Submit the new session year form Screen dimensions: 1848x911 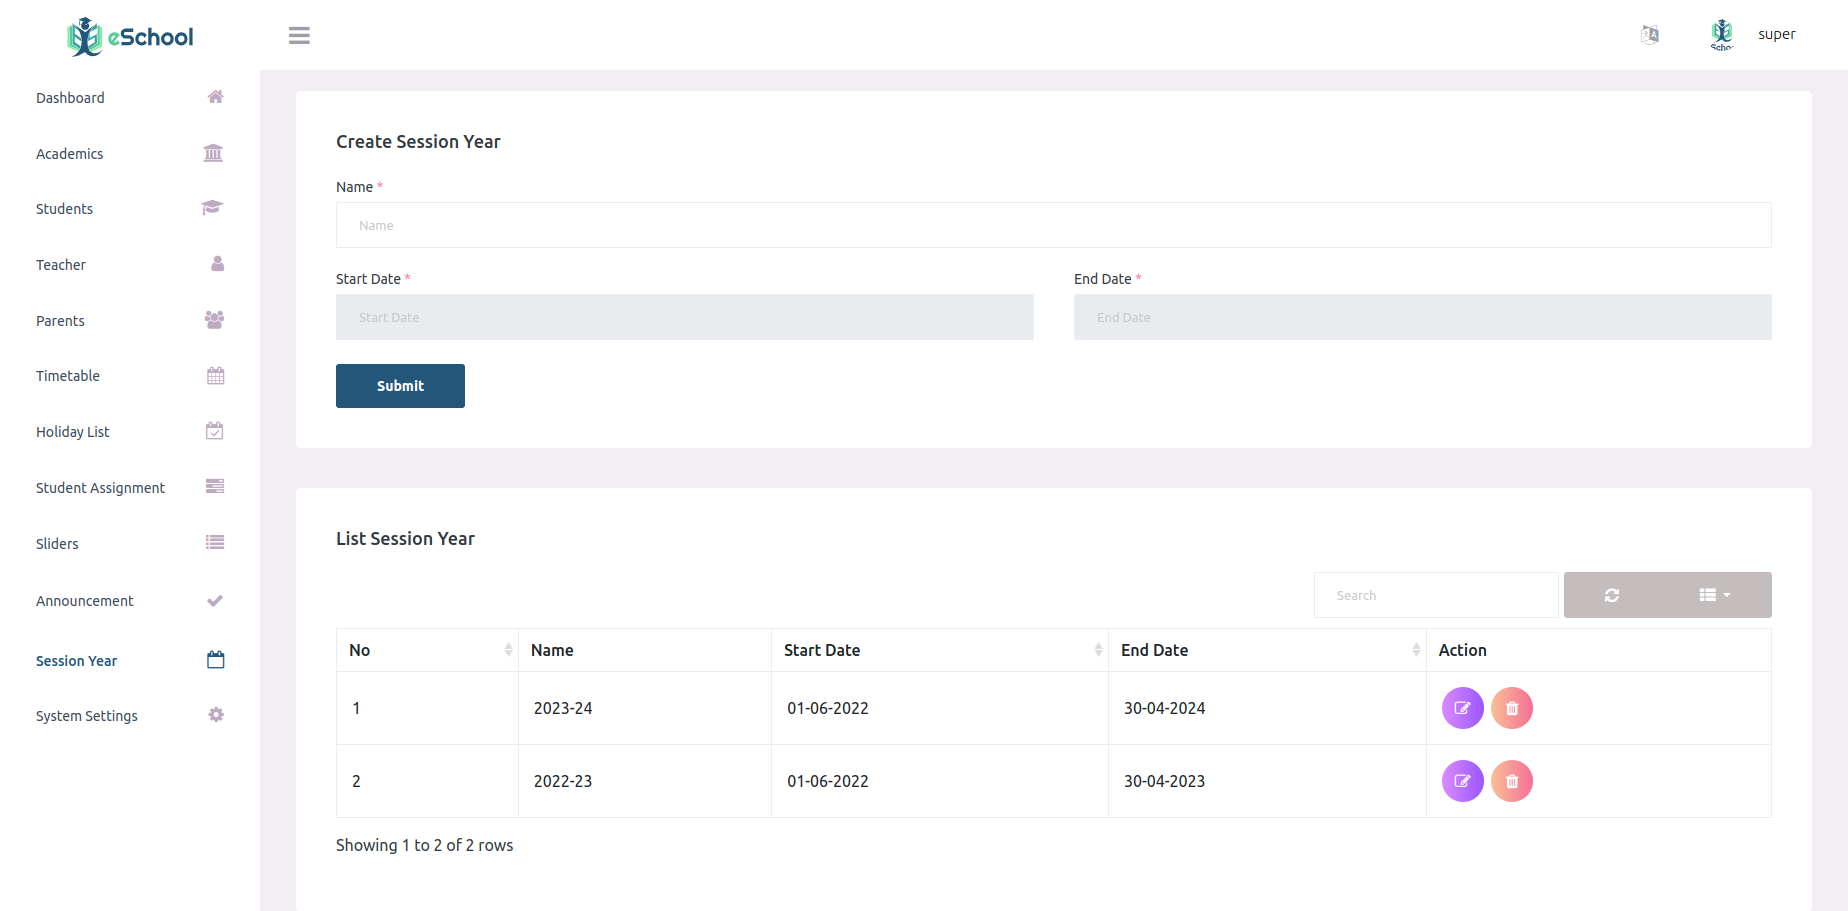click(400, 386)
